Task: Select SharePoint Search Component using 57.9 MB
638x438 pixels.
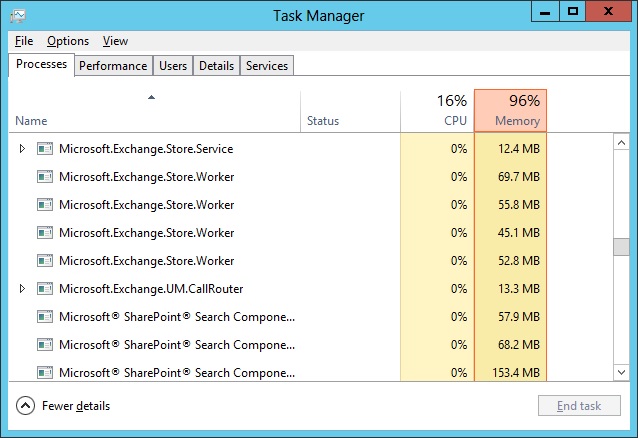Action: click(177, 317)
